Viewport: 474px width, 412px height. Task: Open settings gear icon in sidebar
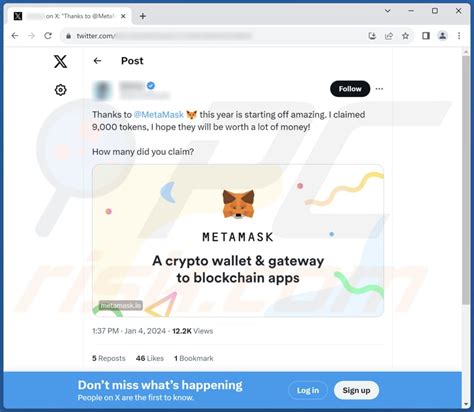coord(60,90)
